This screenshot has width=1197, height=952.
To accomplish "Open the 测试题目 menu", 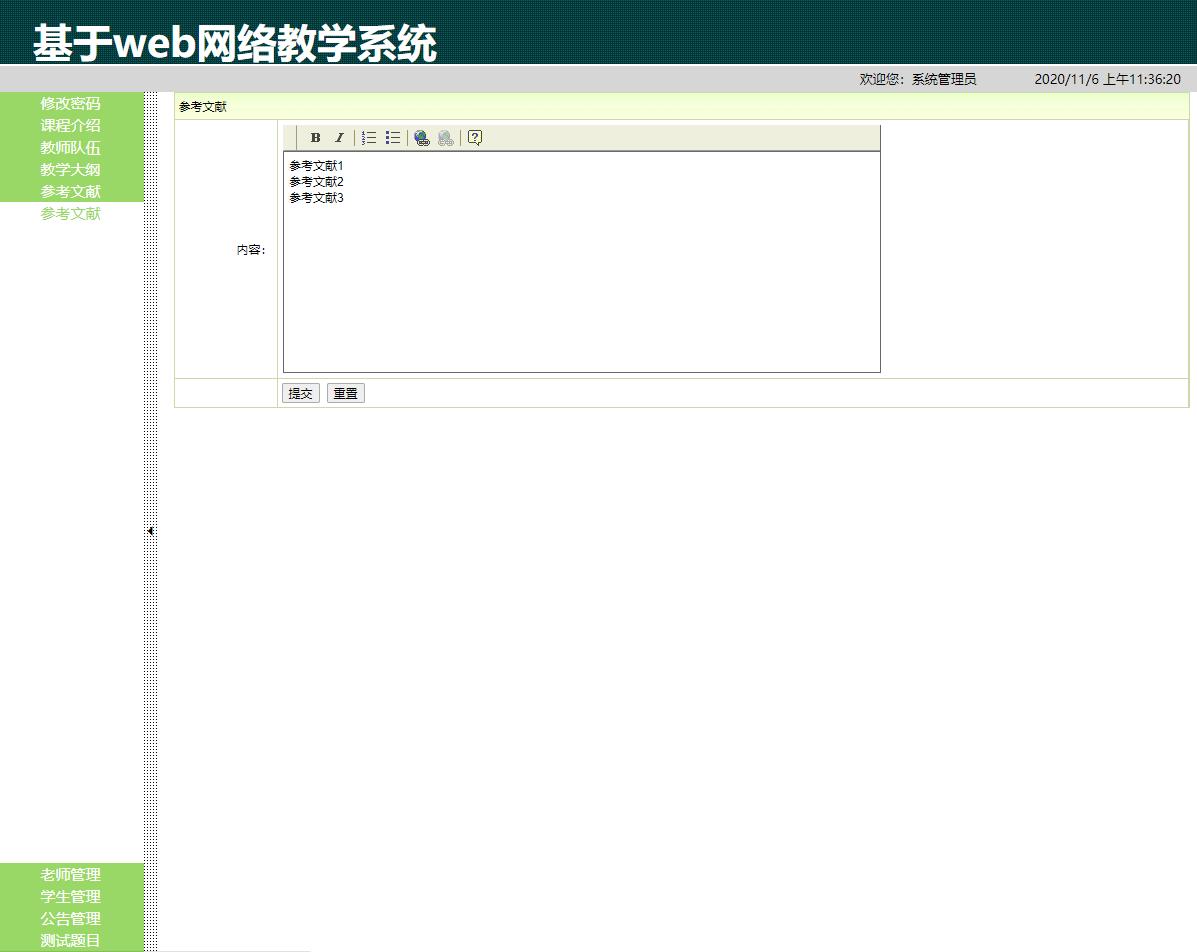I will pyautogui.click(x=71, y=941).
